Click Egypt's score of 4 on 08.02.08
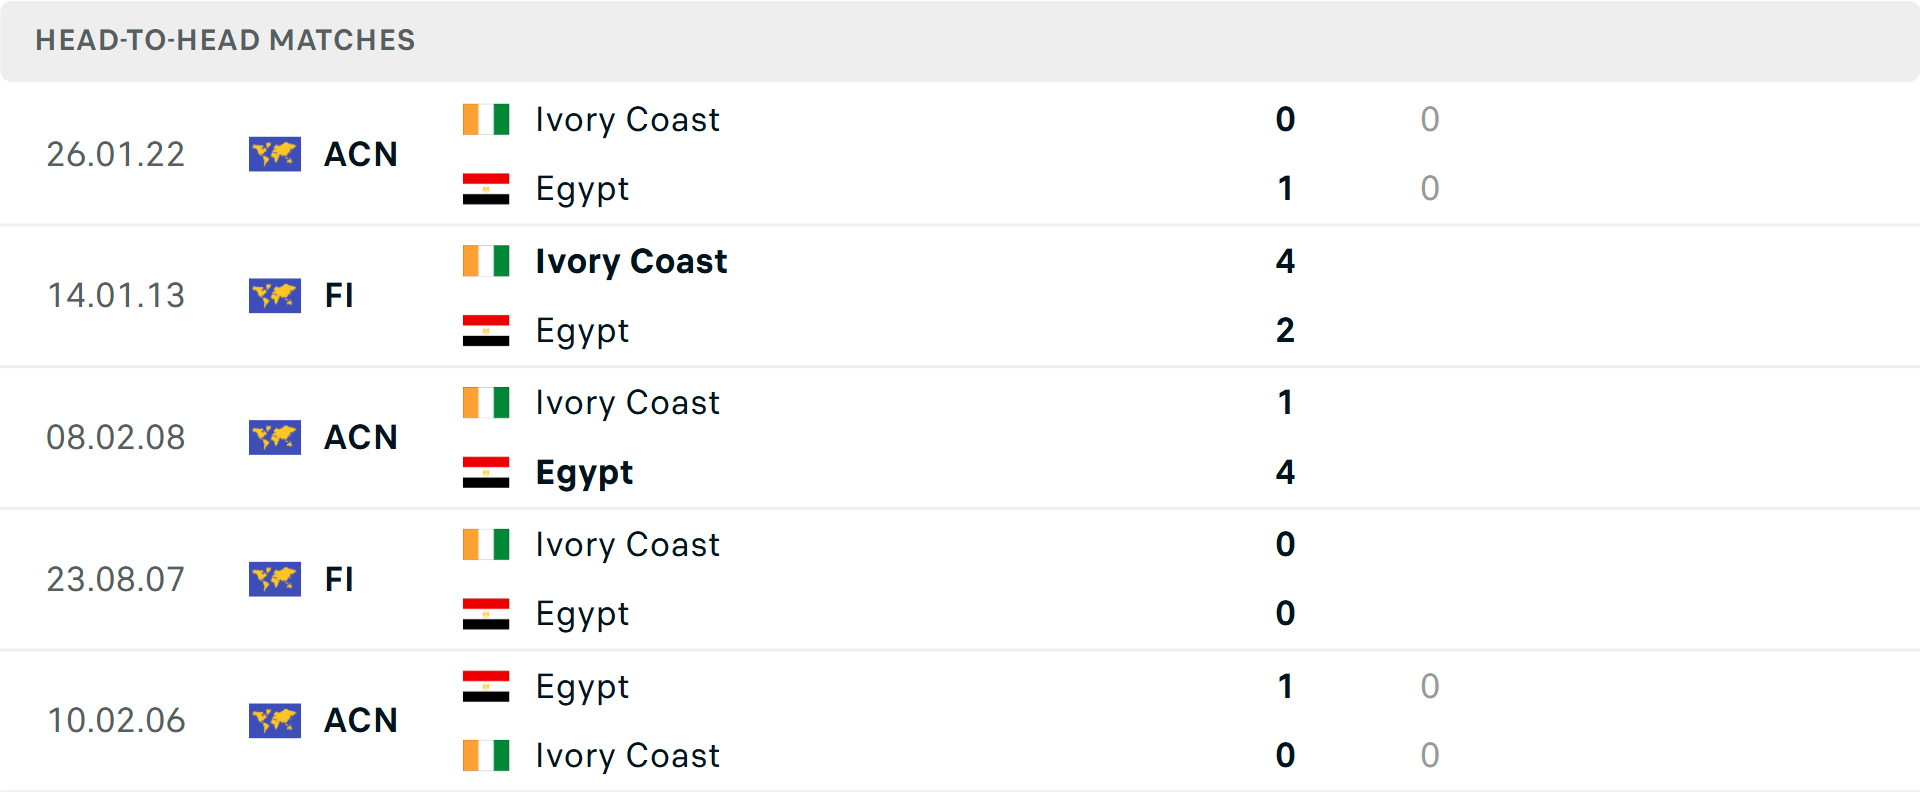1920x792 pixels. 1285,472
